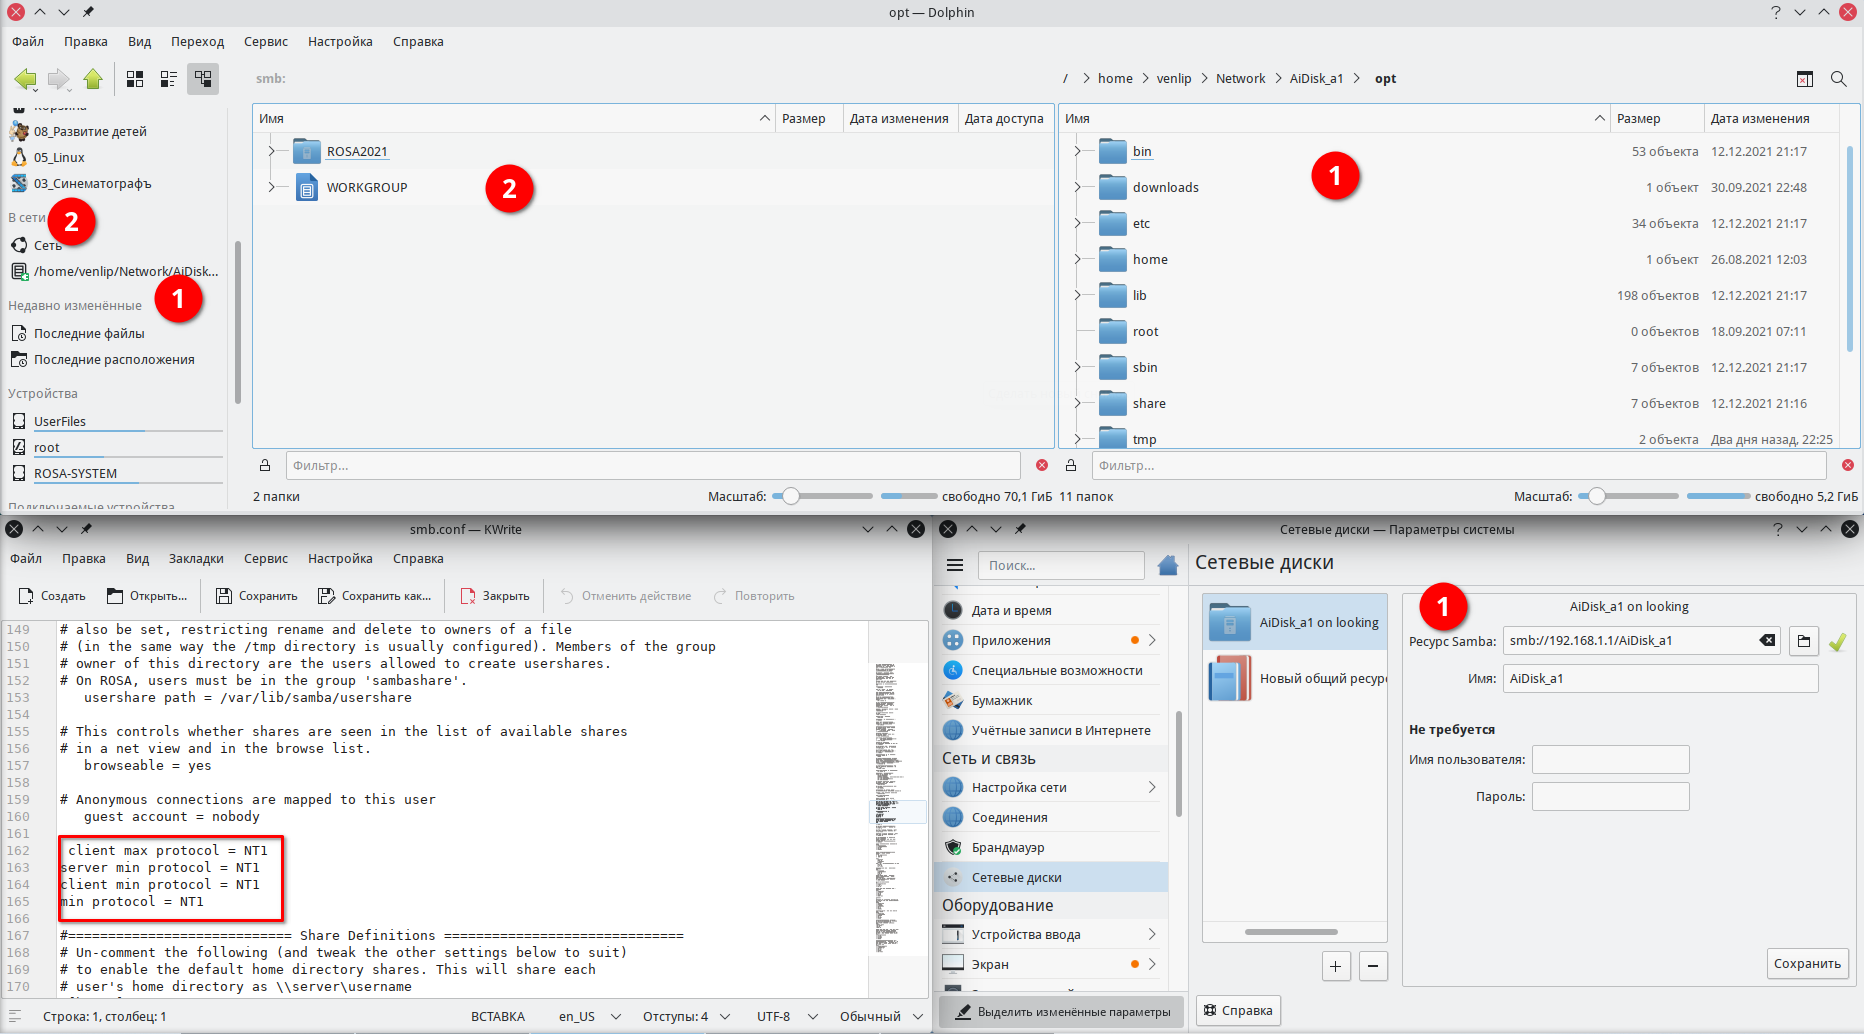1864x1034 pixels.
Task: Click the home icon in System Settings
Action: pos(1167,566)
